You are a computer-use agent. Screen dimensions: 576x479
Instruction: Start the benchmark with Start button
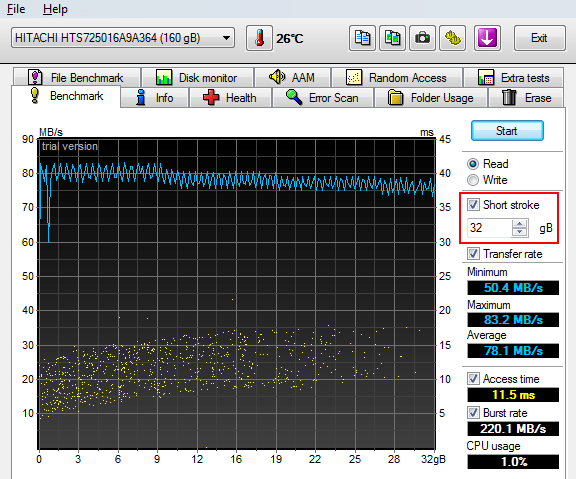(507, 131)
